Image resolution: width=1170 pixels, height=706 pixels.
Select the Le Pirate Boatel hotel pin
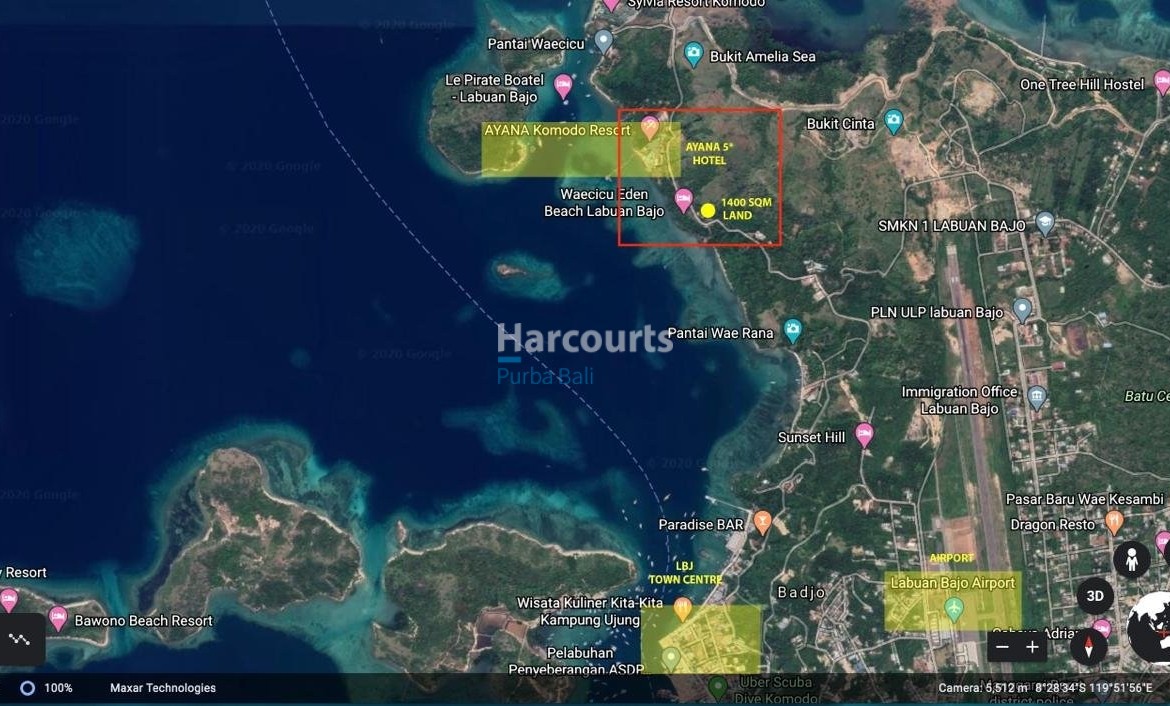tap(563, 86)
